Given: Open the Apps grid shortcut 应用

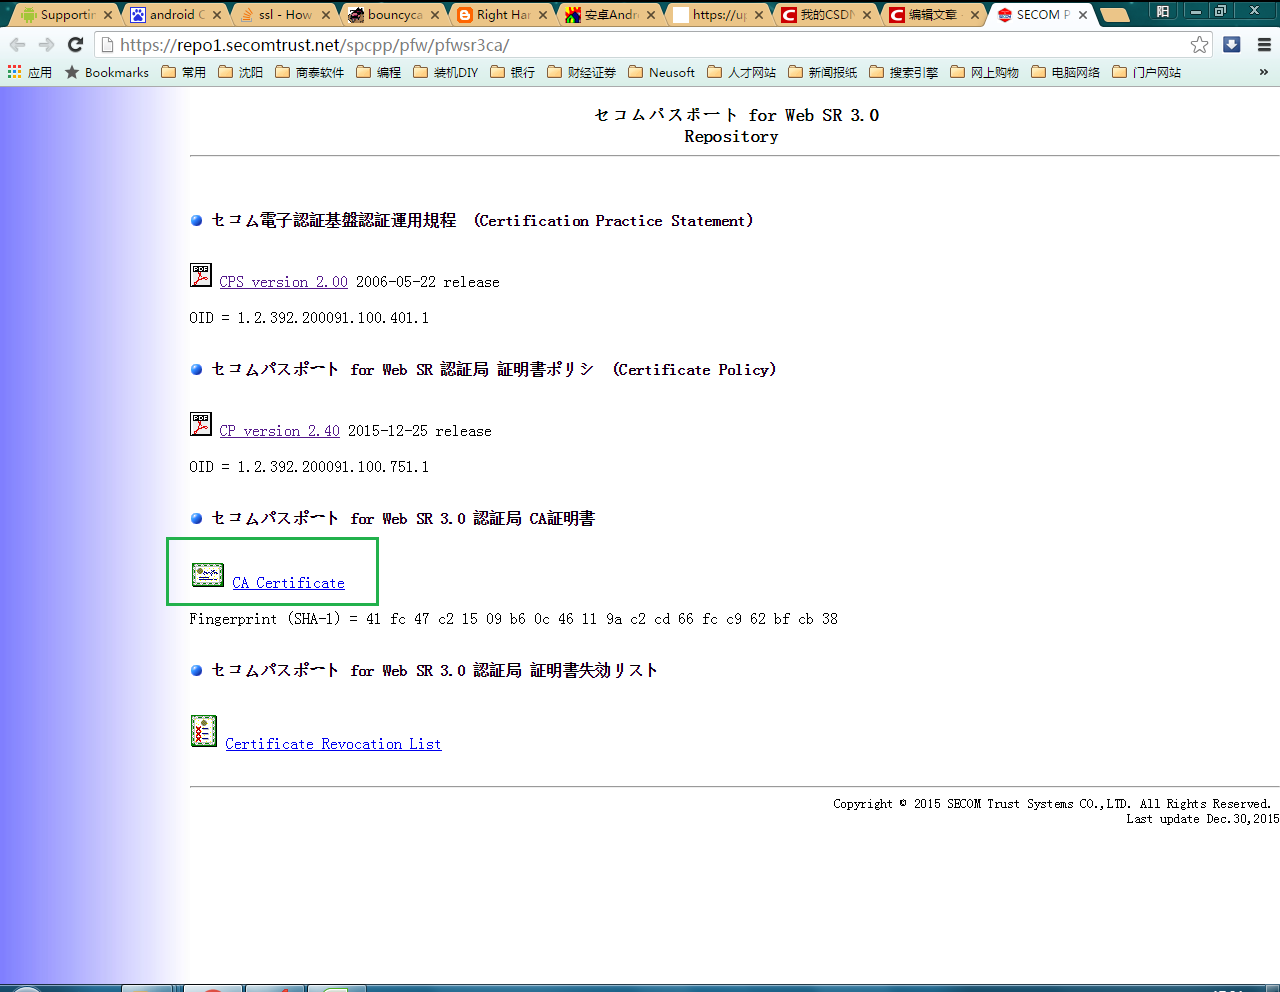Looking at the screenshot, I should [30, 72].
